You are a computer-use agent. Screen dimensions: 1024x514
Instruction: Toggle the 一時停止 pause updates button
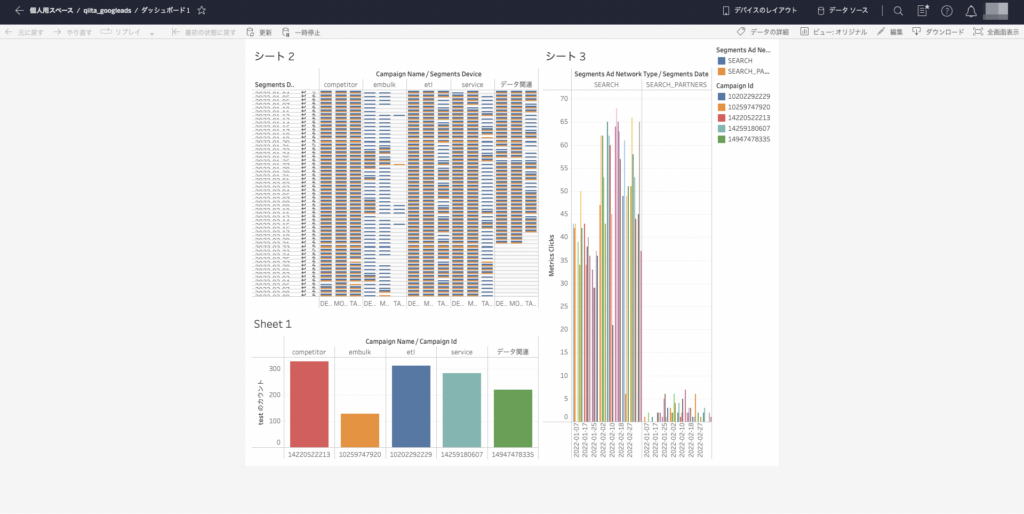(301, 32)
